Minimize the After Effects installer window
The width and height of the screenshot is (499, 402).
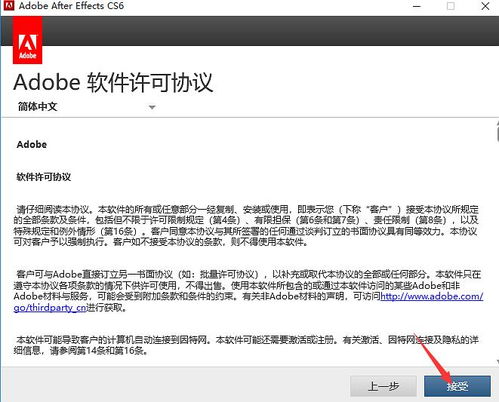417,6
